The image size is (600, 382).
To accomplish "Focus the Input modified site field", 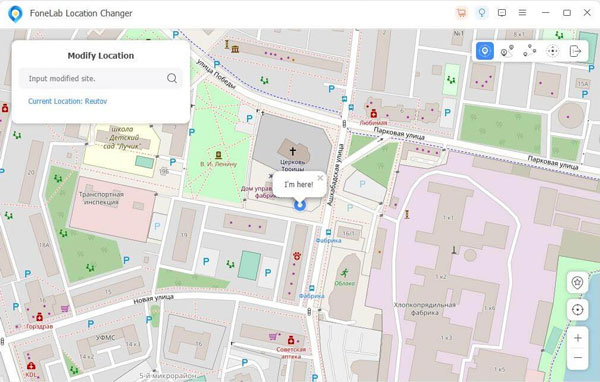I will [x=101, y=78].
